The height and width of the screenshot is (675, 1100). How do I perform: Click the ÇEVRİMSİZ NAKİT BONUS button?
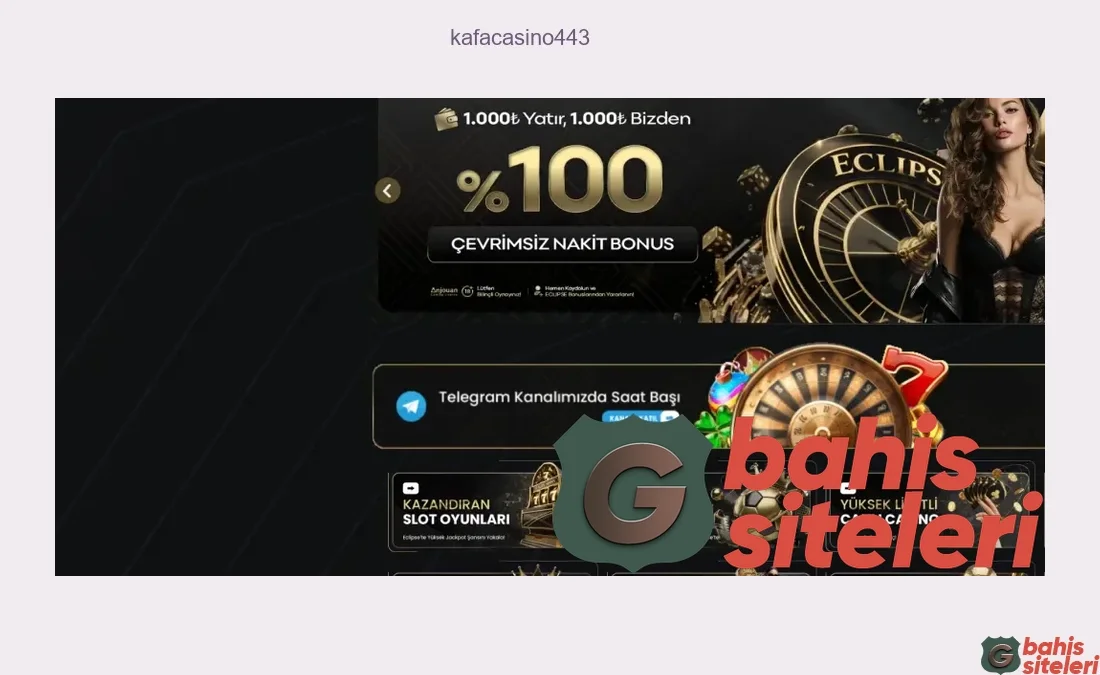pos(562,243)
